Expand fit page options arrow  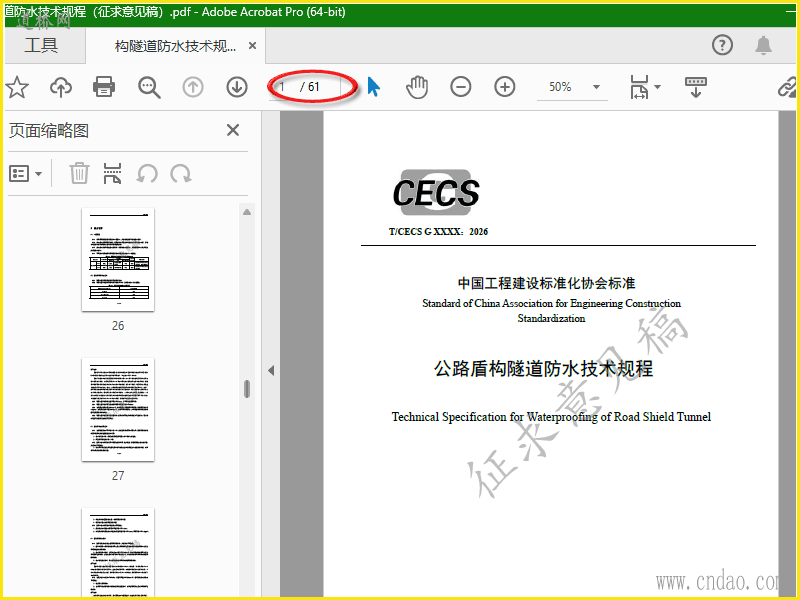click(657, 87)
